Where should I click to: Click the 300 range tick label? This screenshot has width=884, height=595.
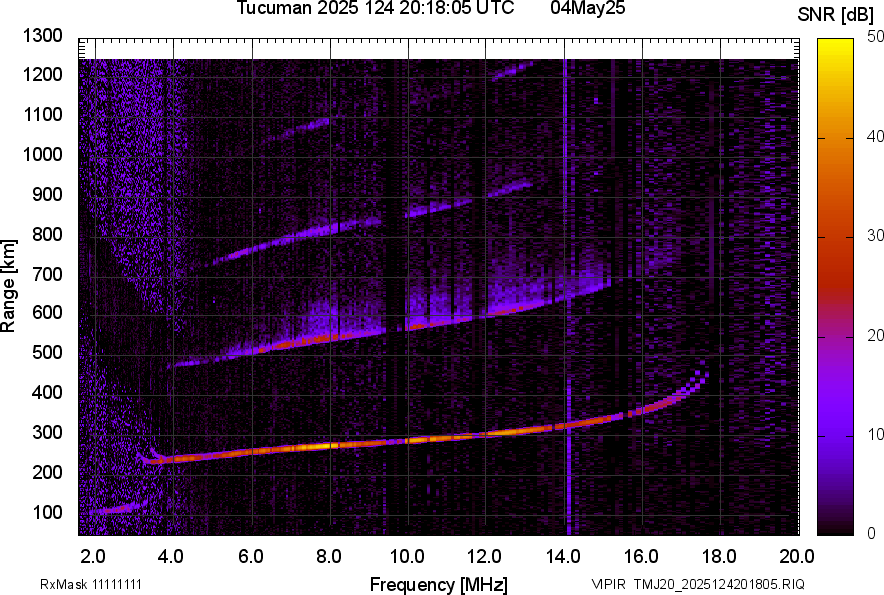47,433
